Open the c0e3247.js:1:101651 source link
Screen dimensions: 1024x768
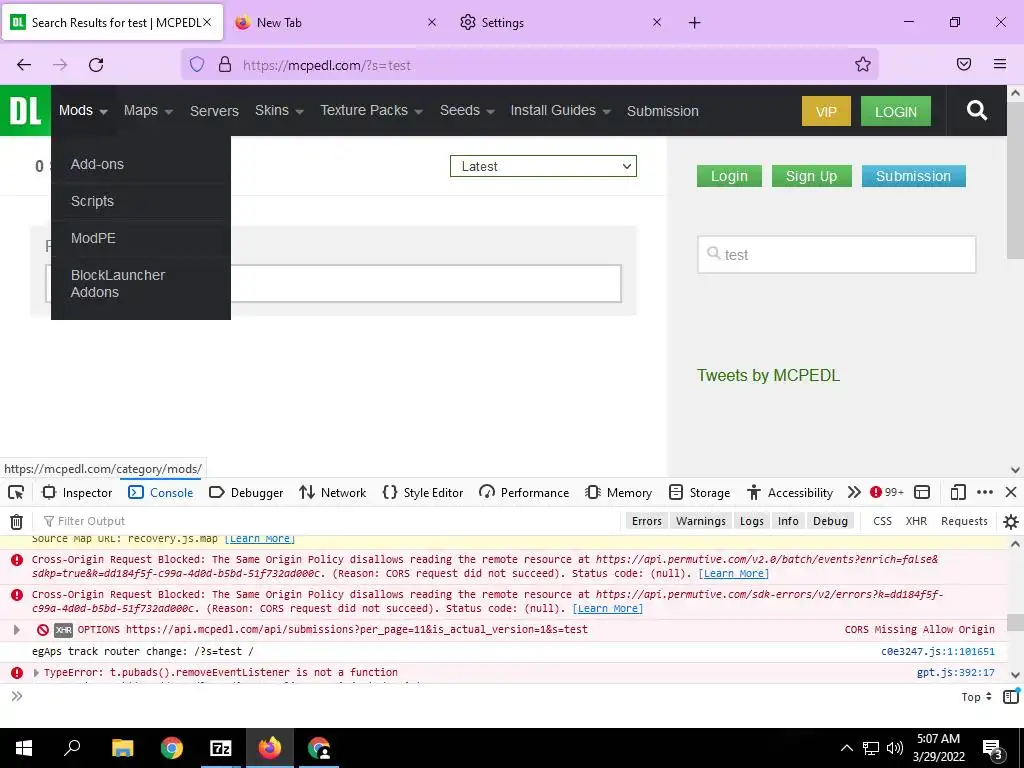pyautogui.click(x=938, y=651)
